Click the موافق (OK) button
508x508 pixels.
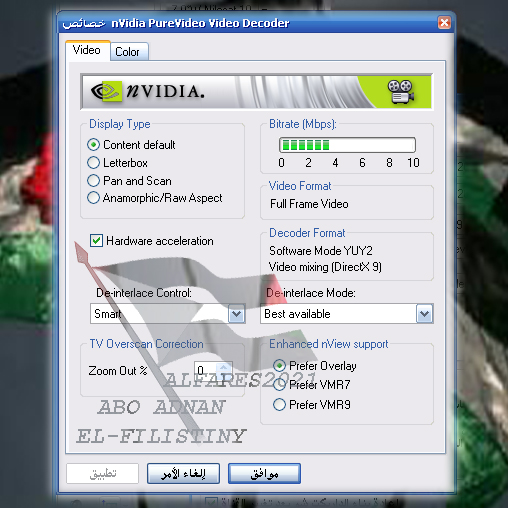click(x=264, y=473)
